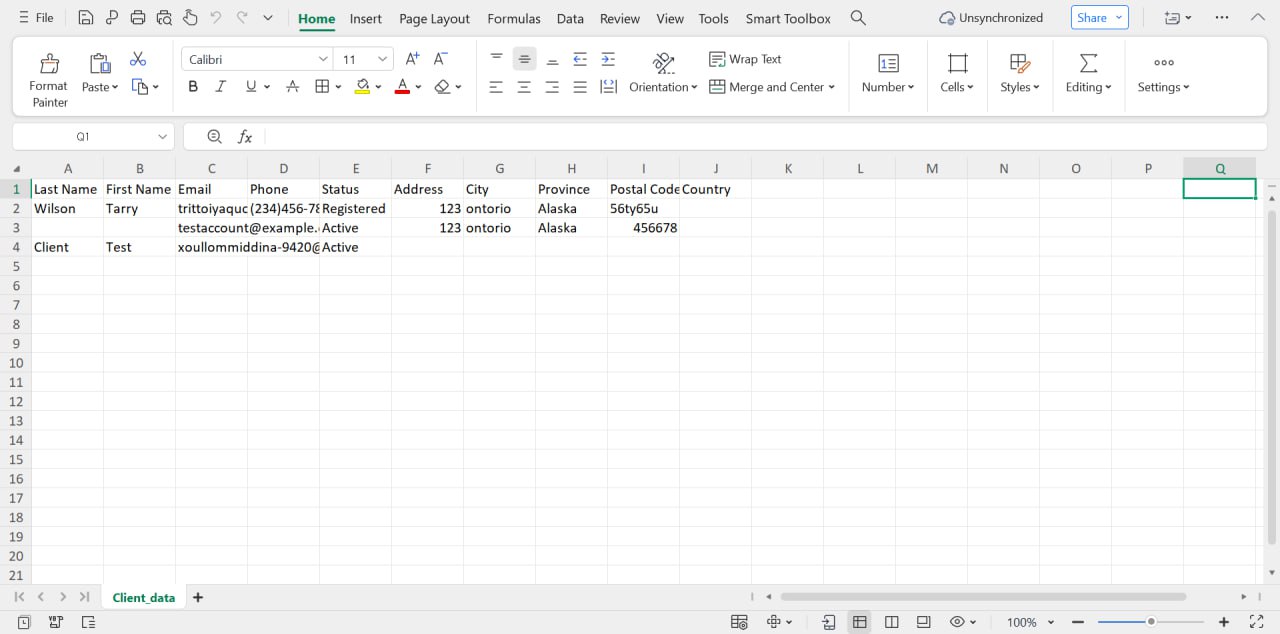This screenshot has height=634, width=1280.
Task: Switch to page layout view icon
Action: tap(924, 622)
